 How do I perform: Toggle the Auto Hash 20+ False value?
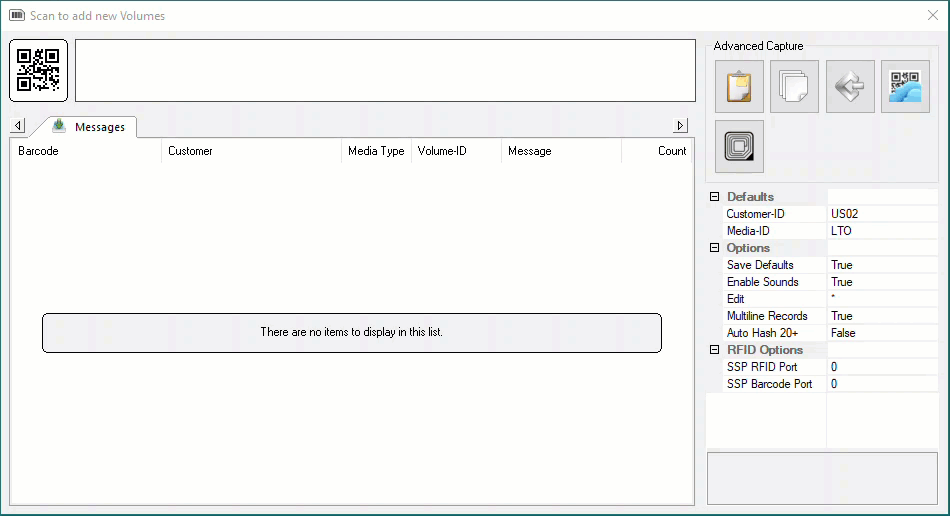point(882,332)
